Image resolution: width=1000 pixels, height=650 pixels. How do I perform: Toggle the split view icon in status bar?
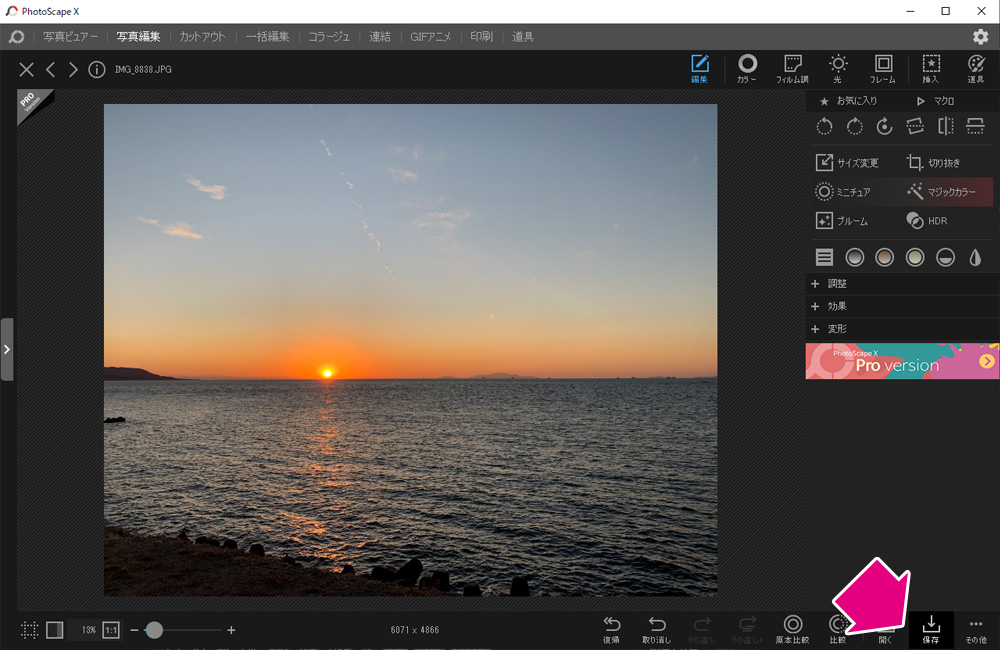[55, 630]
